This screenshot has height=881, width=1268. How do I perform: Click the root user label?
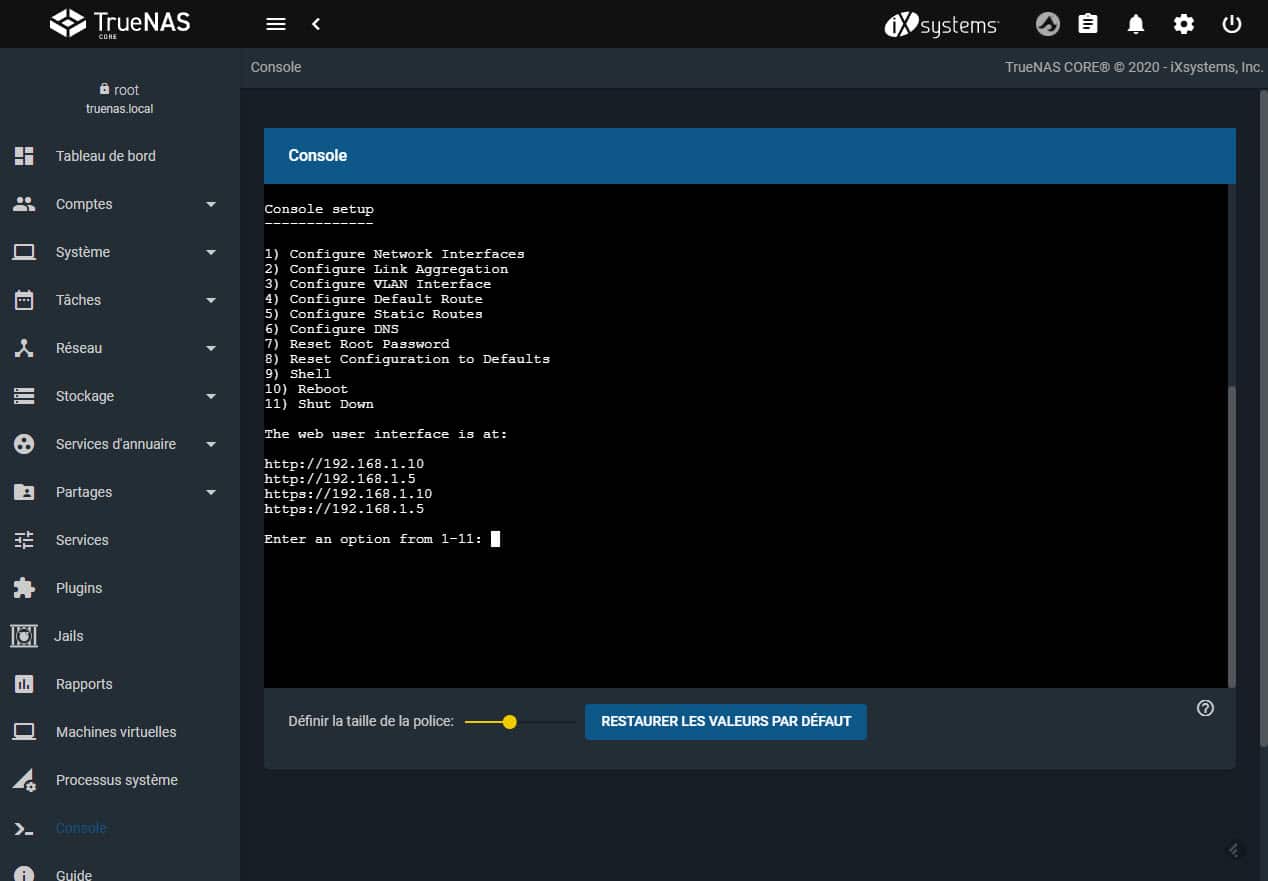(x=126, y=90)
